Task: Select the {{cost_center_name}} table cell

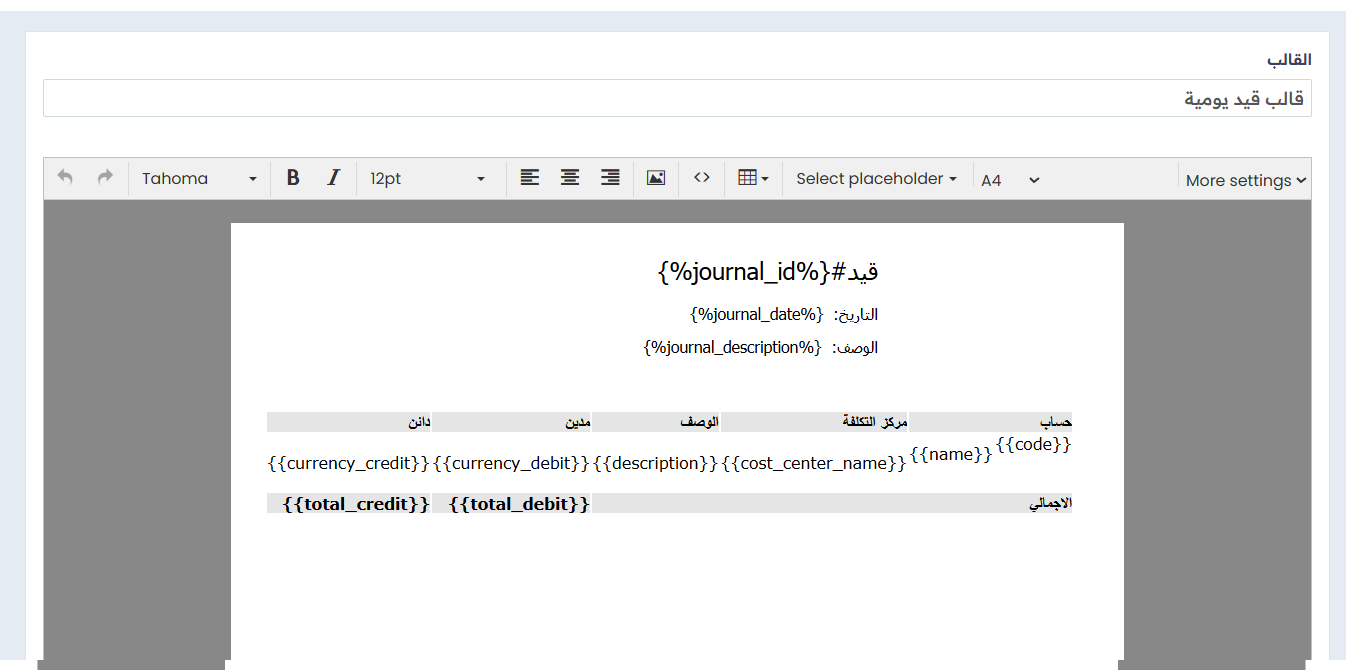Action: tap(813, 463)
